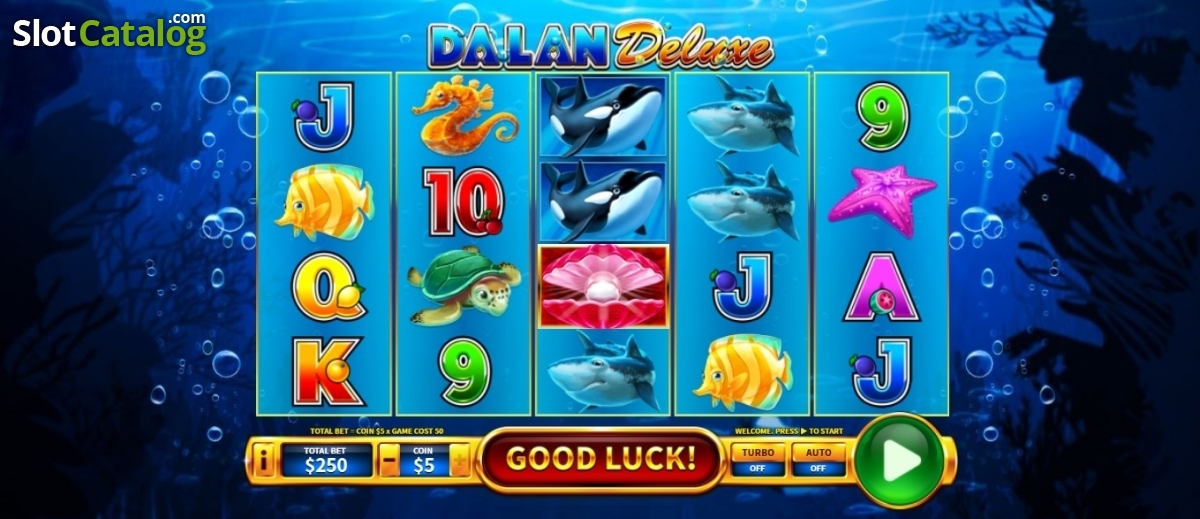Click the red 10 card symbol

click(461, 202)
